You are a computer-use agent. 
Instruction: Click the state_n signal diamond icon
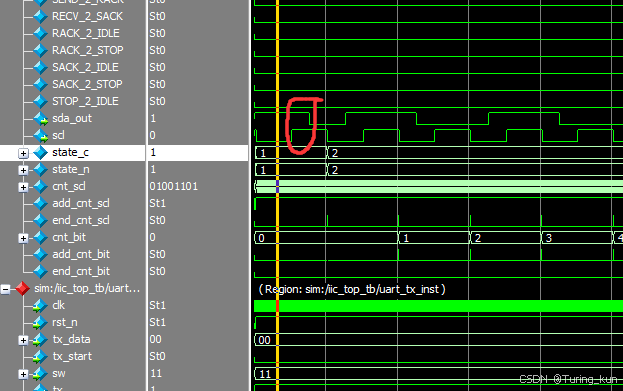[x=40, y=170]
